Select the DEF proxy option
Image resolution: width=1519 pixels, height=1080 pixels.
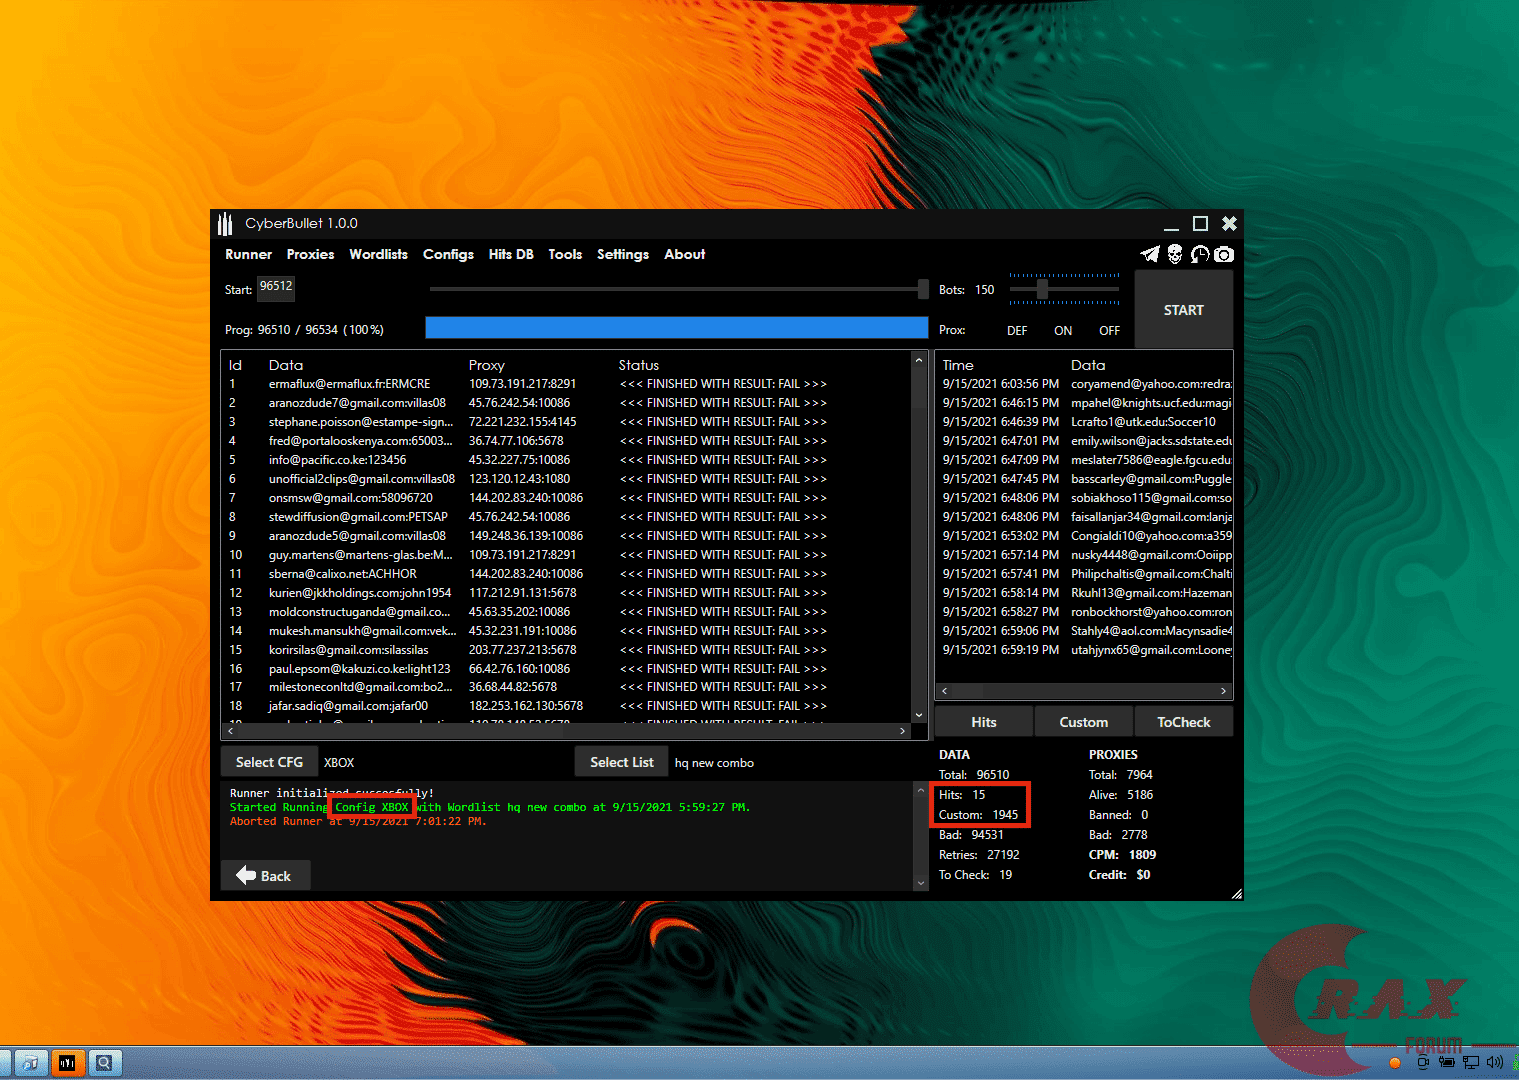[1017, 330]
